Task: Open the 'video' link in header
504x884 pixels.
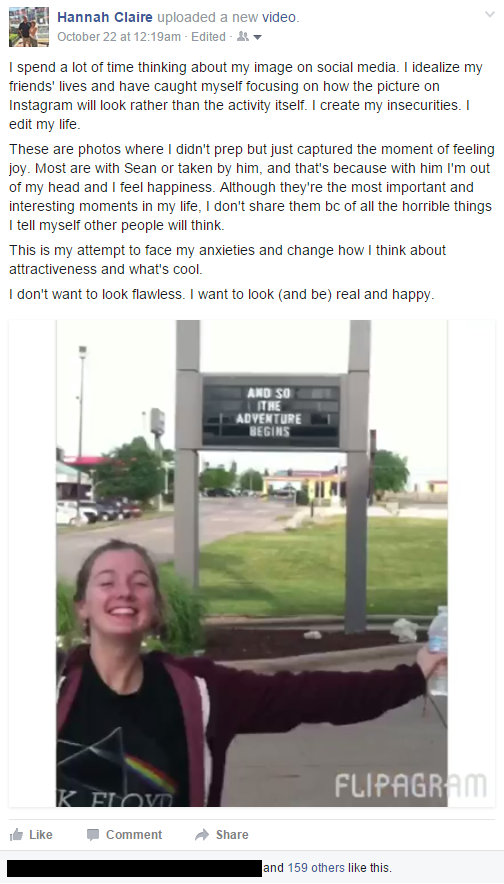Action: click(x=280, y=17)
